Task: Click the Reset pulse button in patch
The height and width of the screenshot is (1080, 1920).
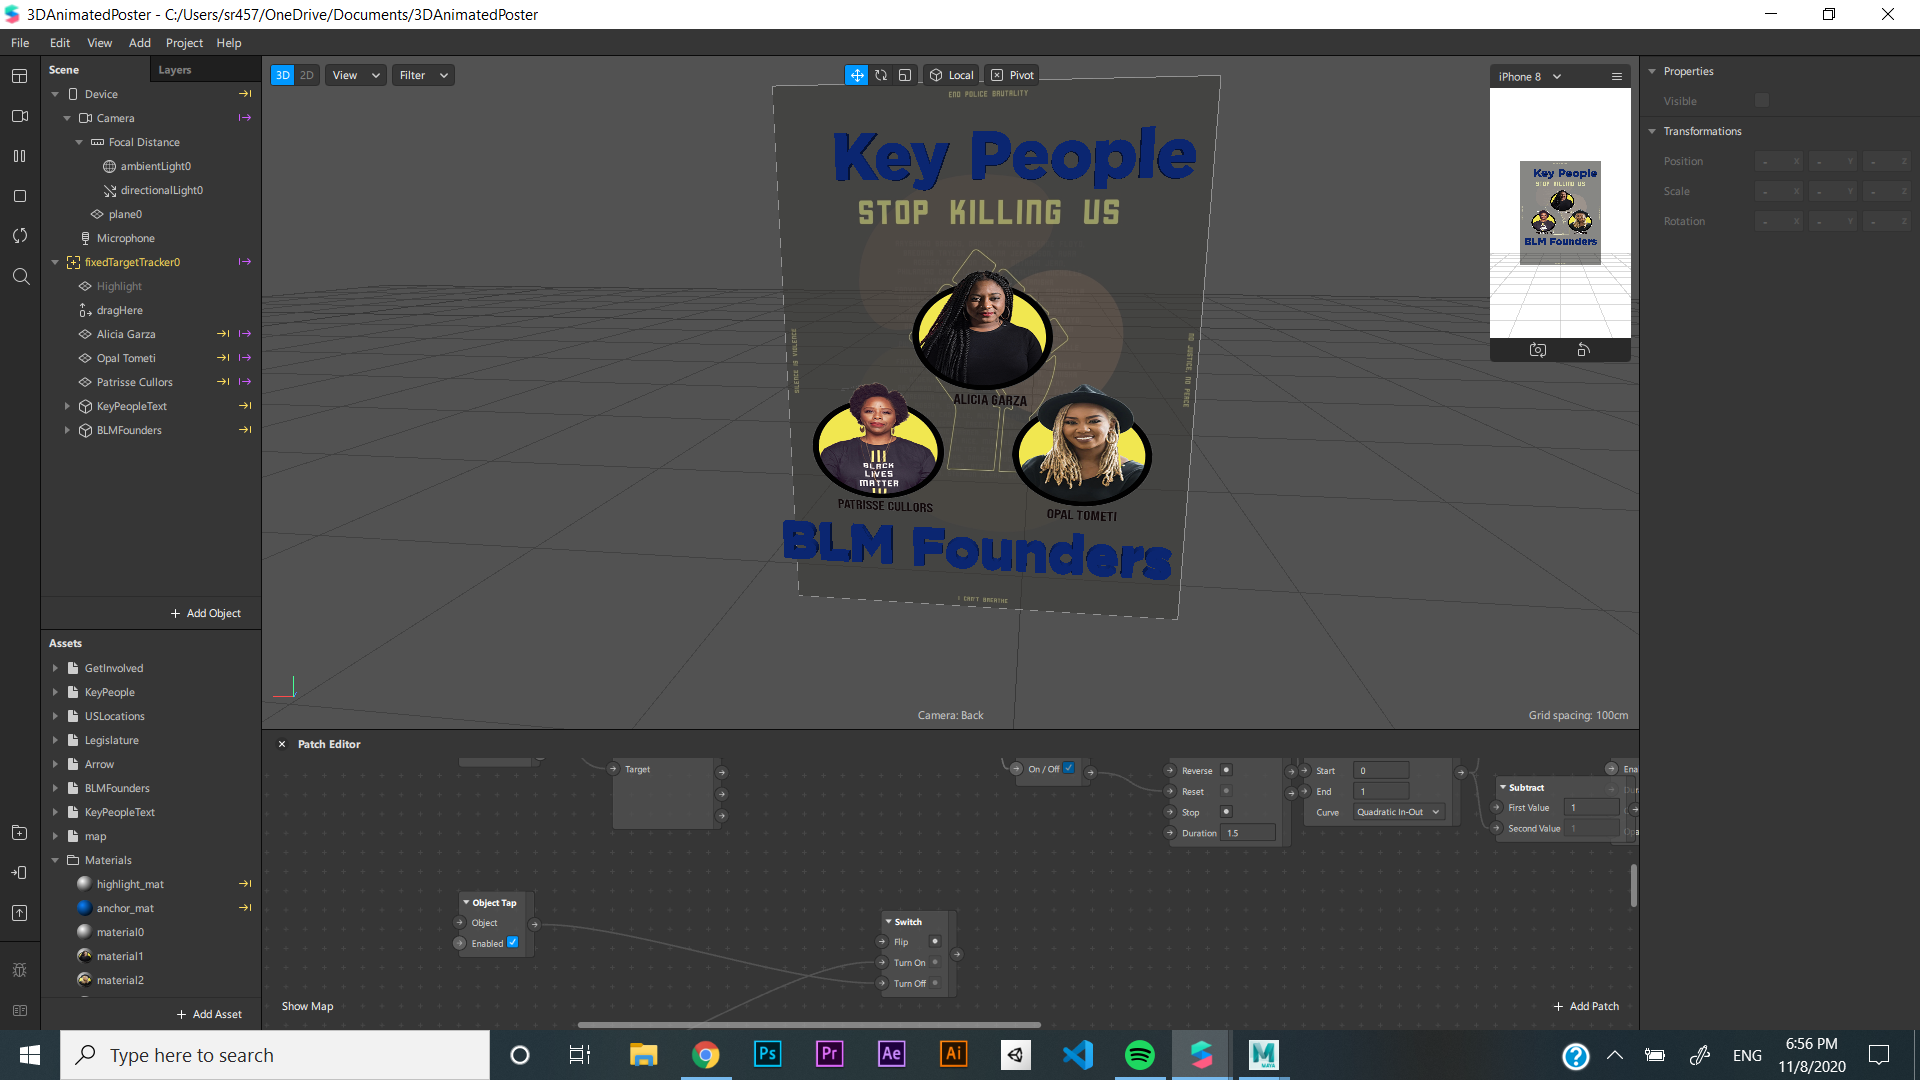Action: pos(1226,791)
